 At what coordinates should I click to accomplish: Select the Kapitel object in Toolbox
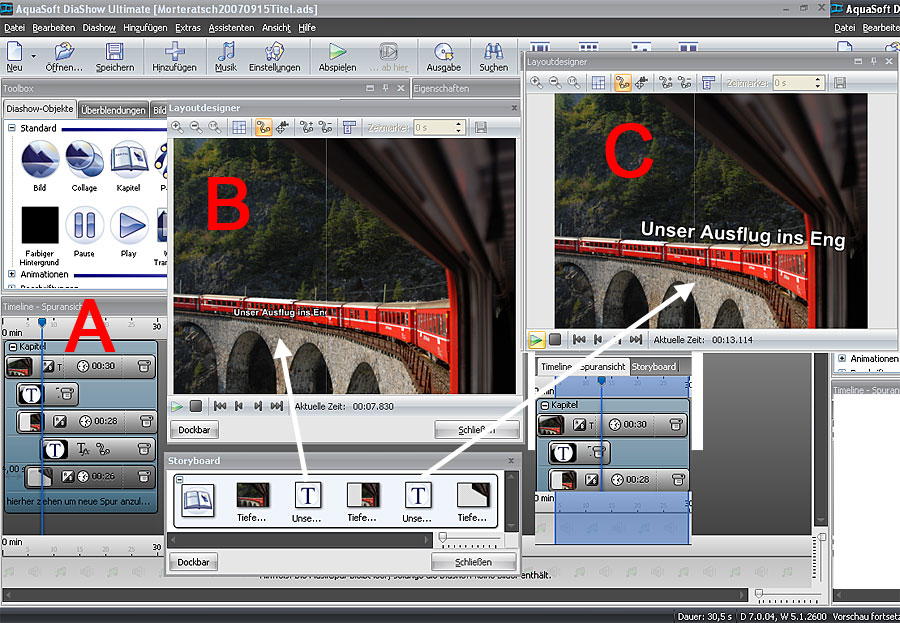tap(128, 160)
